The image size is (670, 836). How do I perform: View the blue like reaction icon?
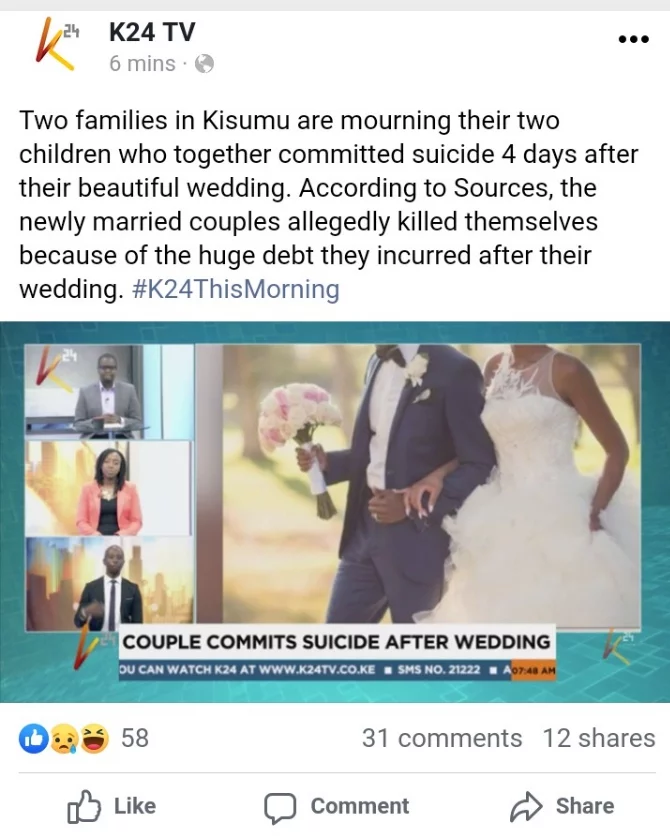(34, 739)
